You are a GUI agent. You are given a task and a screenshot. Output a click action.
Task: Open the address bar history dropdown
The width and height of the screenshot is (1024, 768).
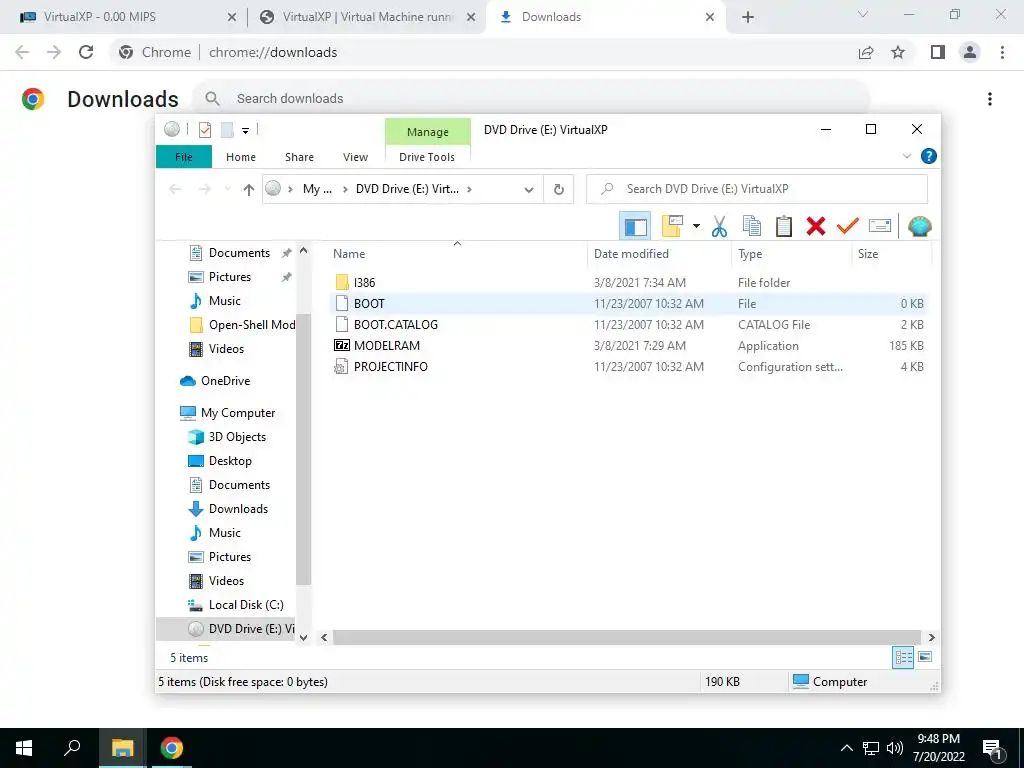click(528, 189)
